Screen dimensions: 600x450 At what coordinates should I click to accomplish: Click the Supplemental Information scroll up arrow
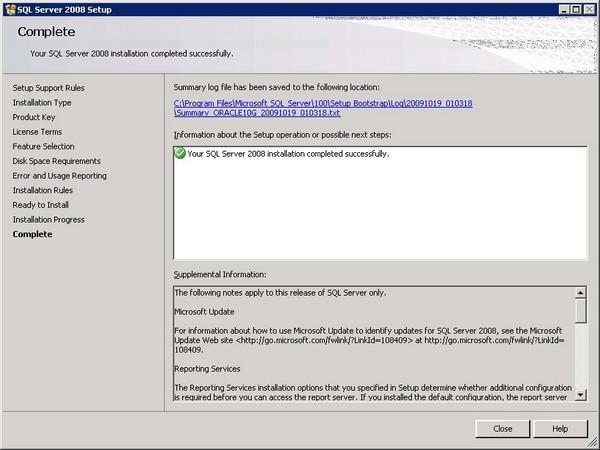(580, 292)
